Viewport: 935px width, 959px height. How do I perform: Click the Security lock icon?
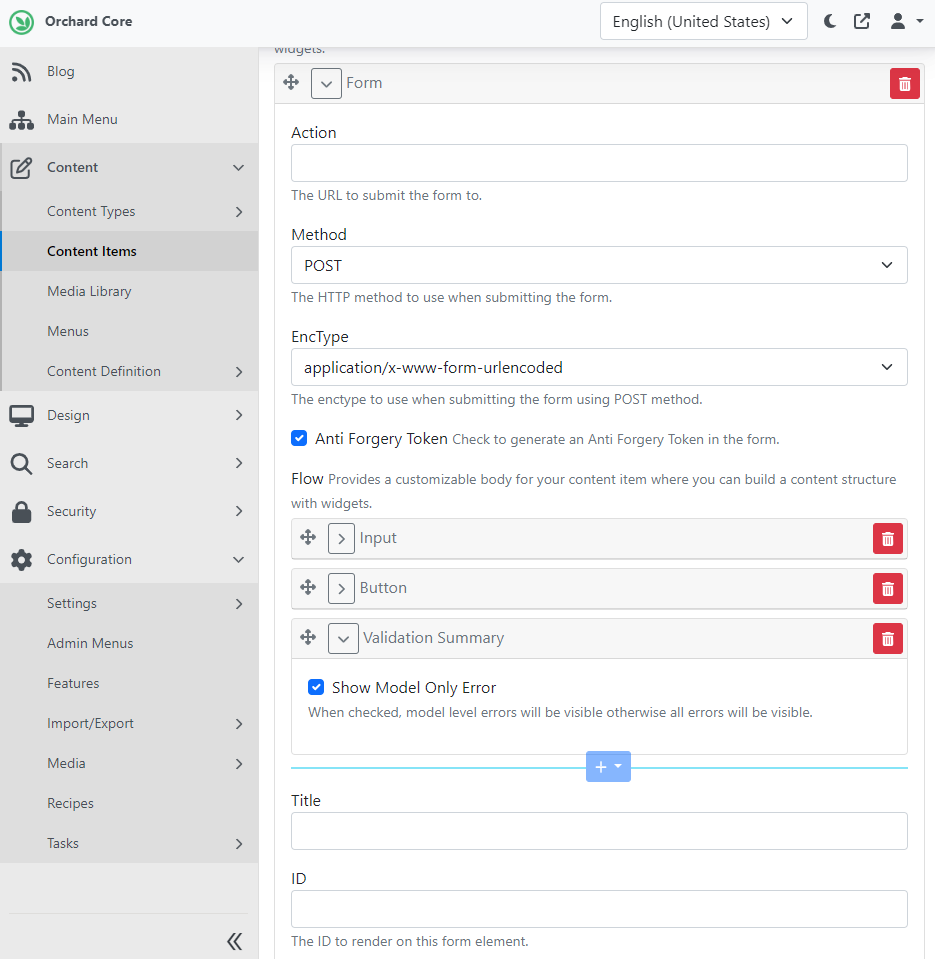21,511
